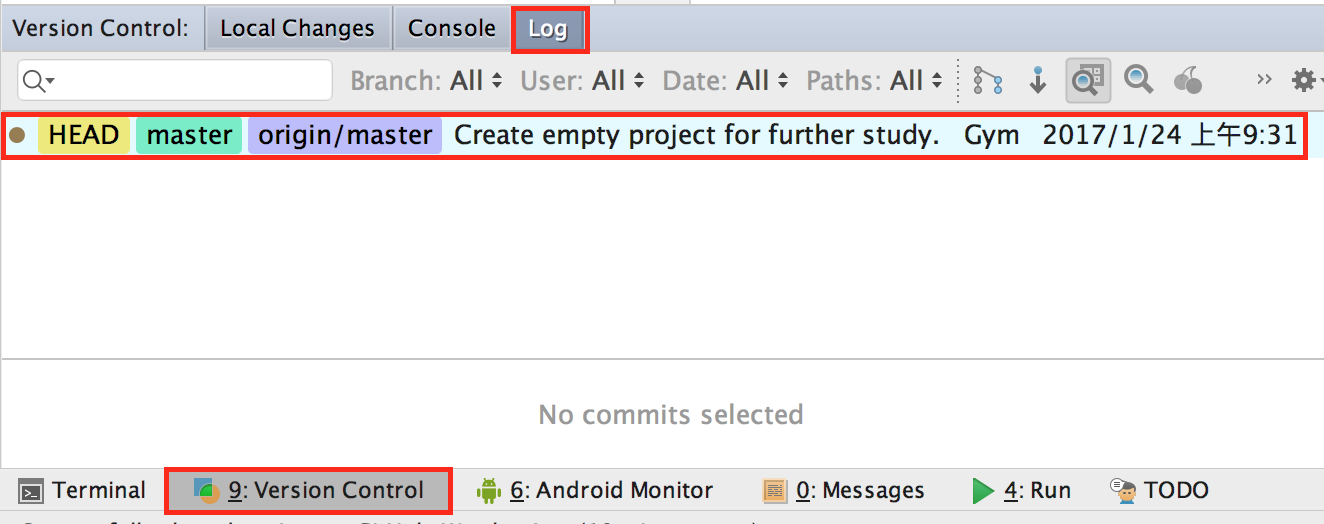Click the Go To Hash/Branch/Tag arrow icon
The height and width of the screenshot is (524, 1324).
1038,80
